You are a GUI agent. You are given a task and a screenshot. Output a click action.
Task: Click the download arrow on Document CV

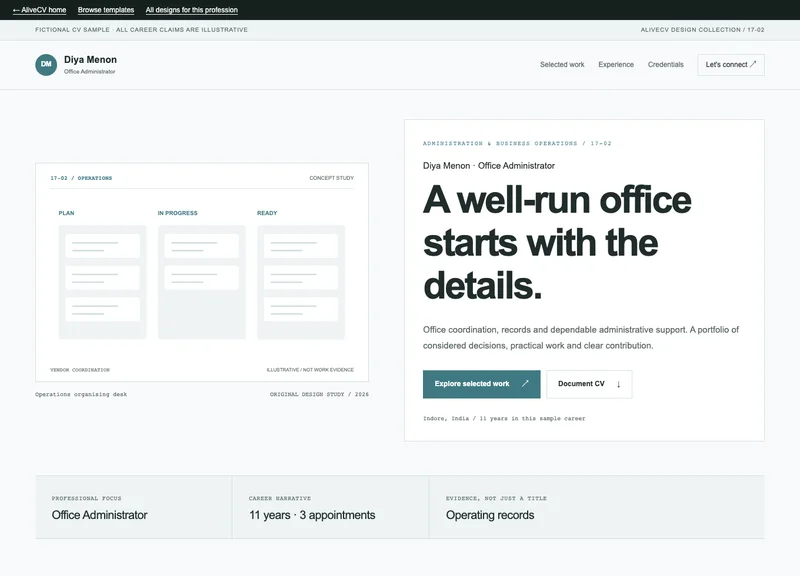click(x=618, y=384)
